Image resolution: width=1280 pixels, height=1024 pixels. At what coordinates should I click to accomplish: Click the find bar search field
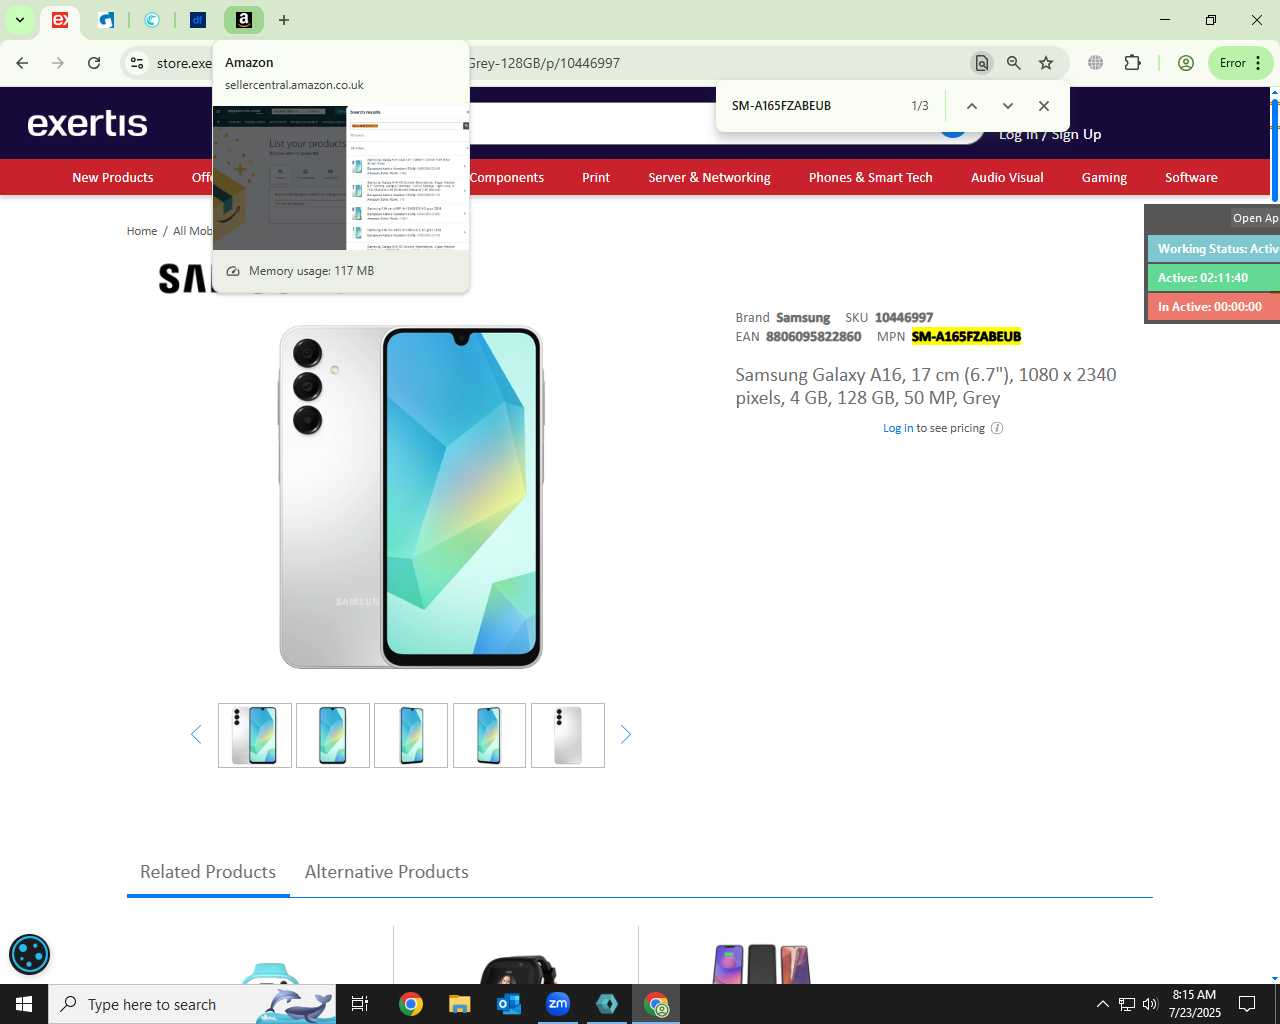pos(815,106)
